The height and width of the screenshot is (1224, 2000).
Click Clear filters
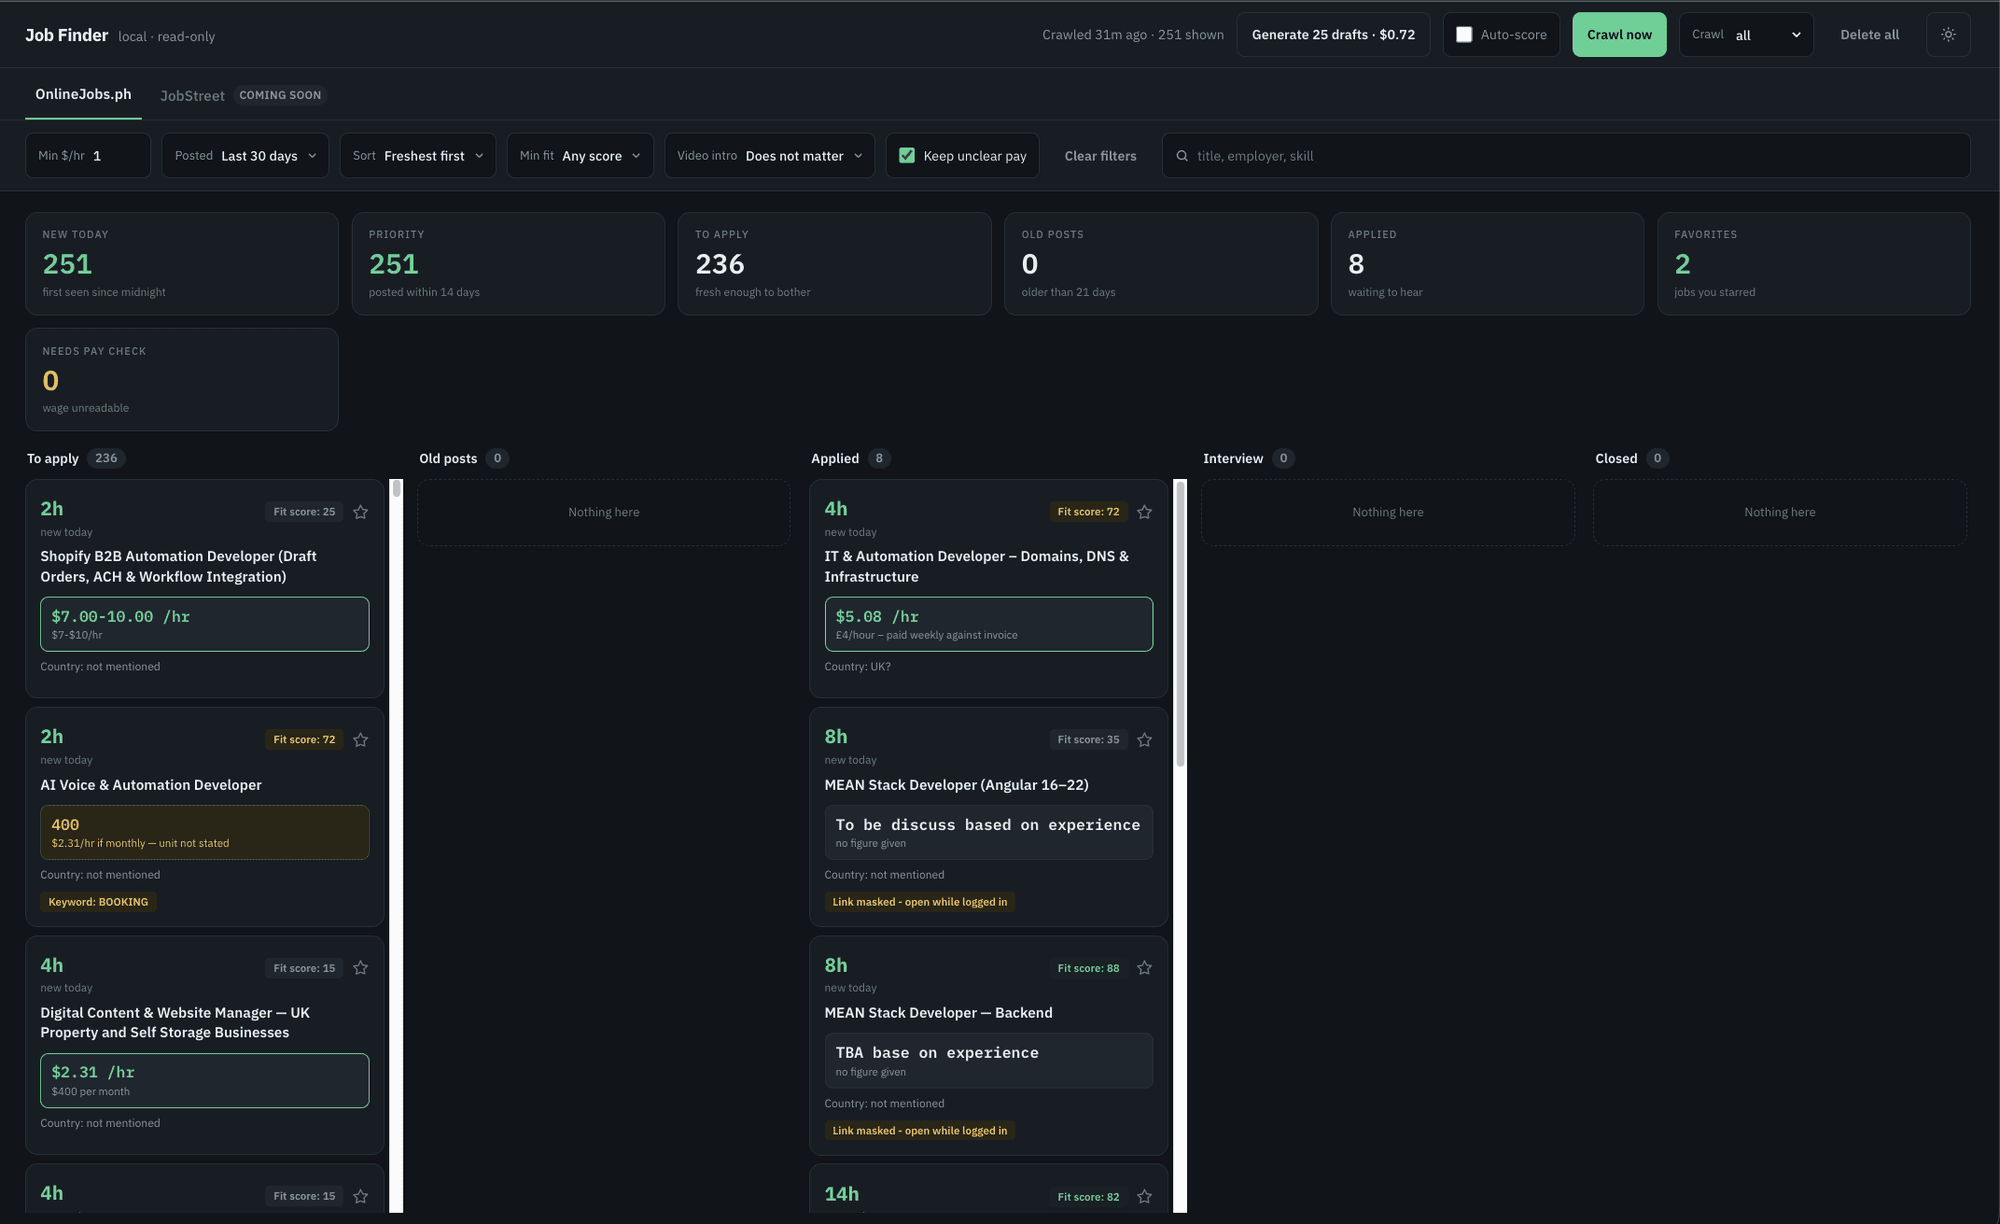point(1100,156)
